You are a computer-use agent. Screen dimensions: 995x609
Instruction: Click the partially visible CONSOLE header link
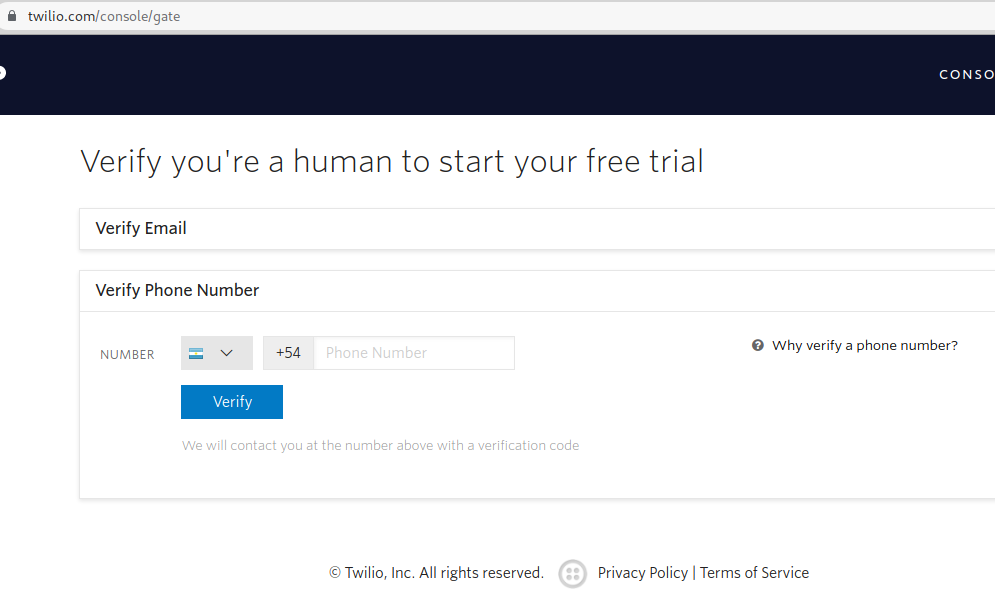pos(966,74)
